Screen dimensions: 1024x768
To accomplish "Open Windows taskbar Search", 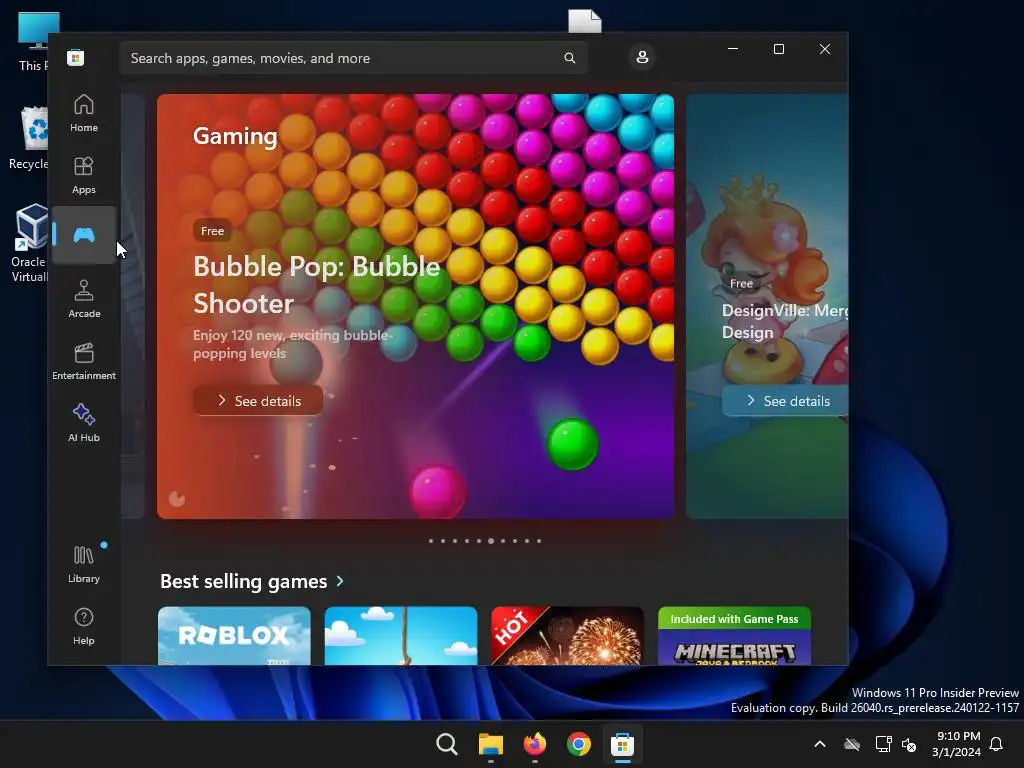I will [447, 744].
